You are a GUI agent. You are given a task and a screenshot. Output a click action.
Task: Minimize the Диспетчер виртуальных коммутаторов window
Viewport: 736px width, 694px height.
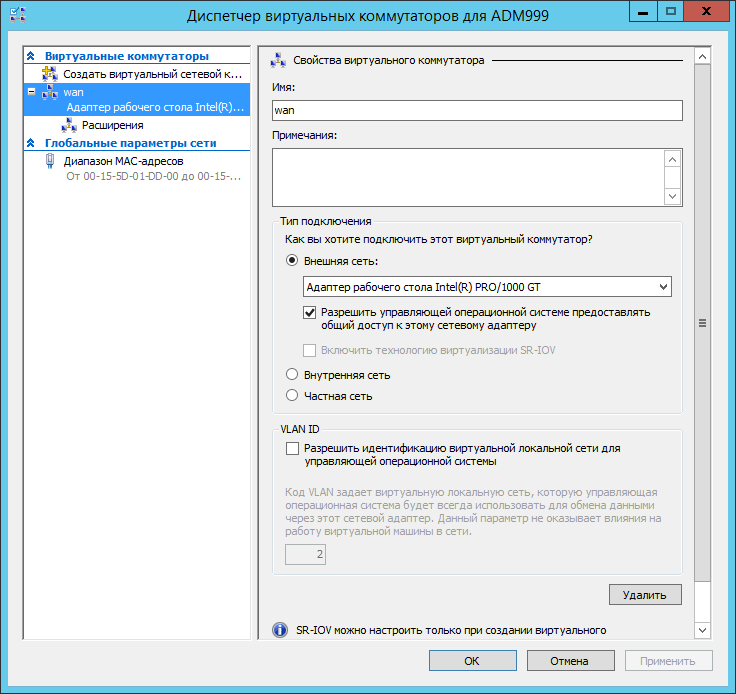(x=643, y=11)
